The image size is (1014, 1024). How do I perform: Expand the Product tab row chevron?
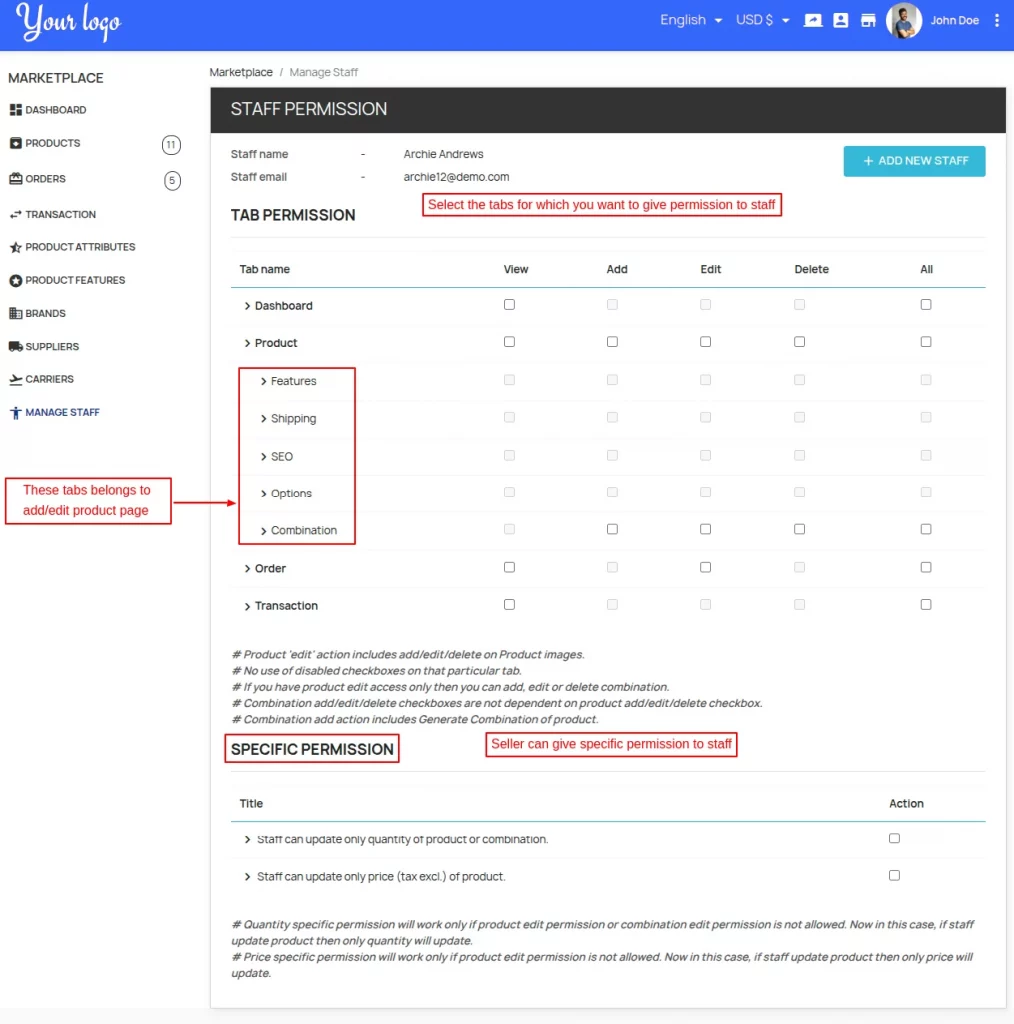247,343
